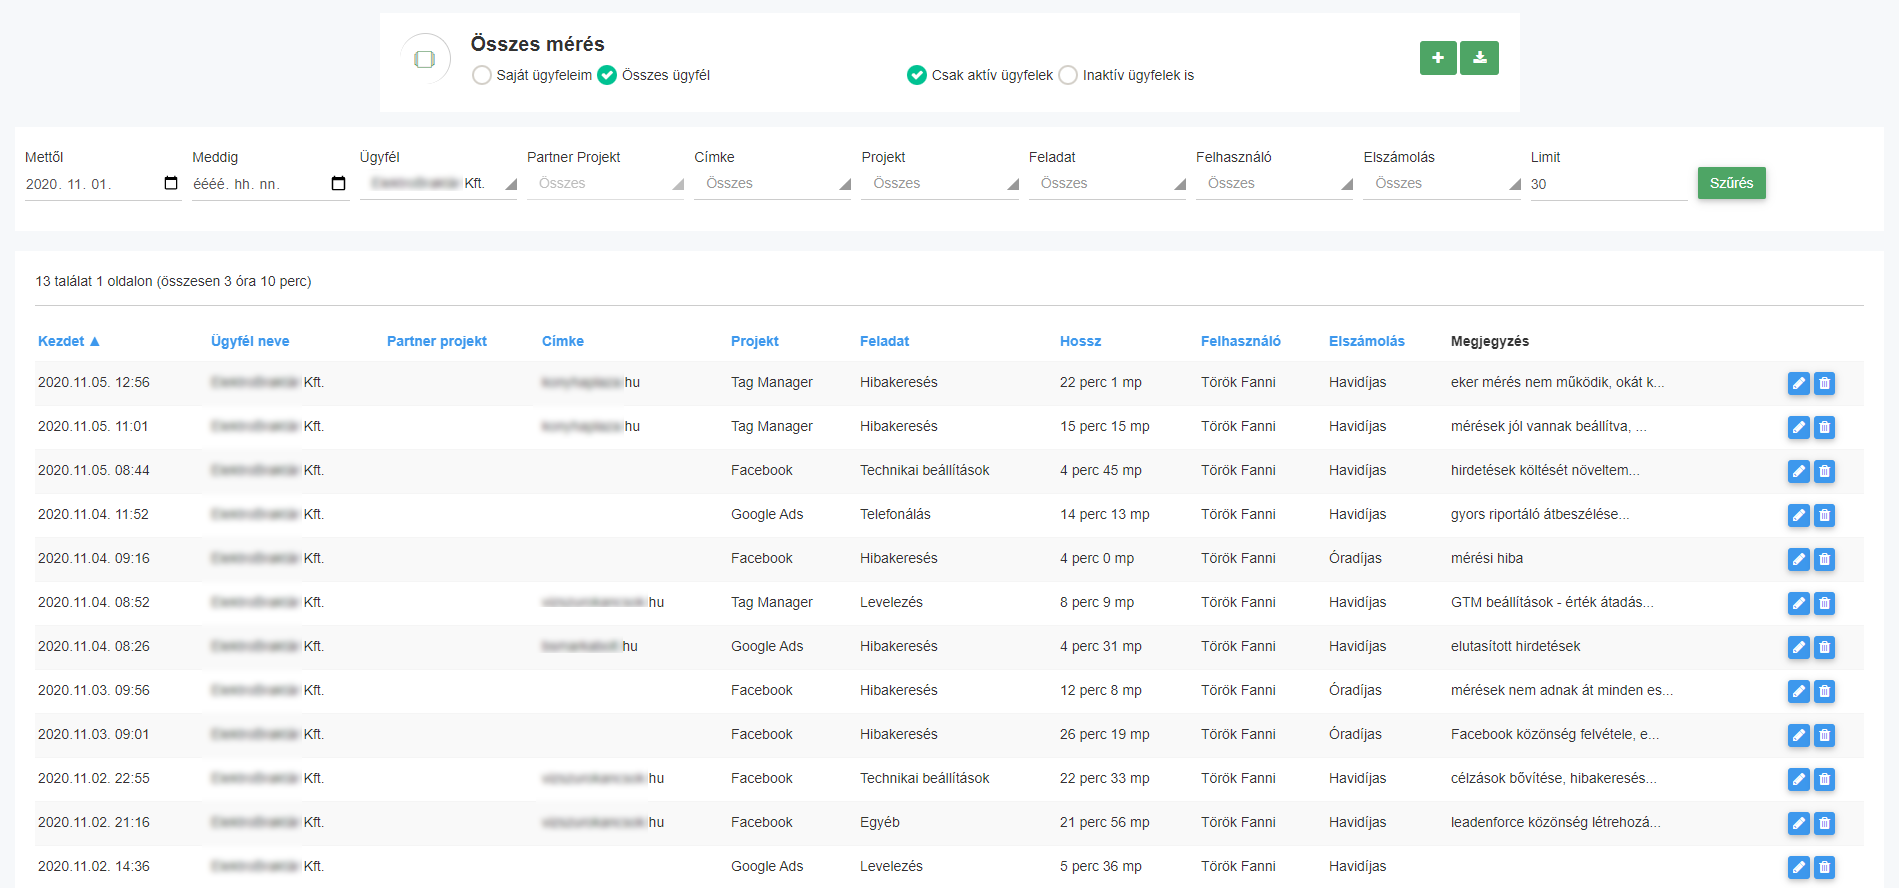Edit the 2020.11.04. 08:26 entry
This screenshot has width=1899, height=888.
(1798, 647)
